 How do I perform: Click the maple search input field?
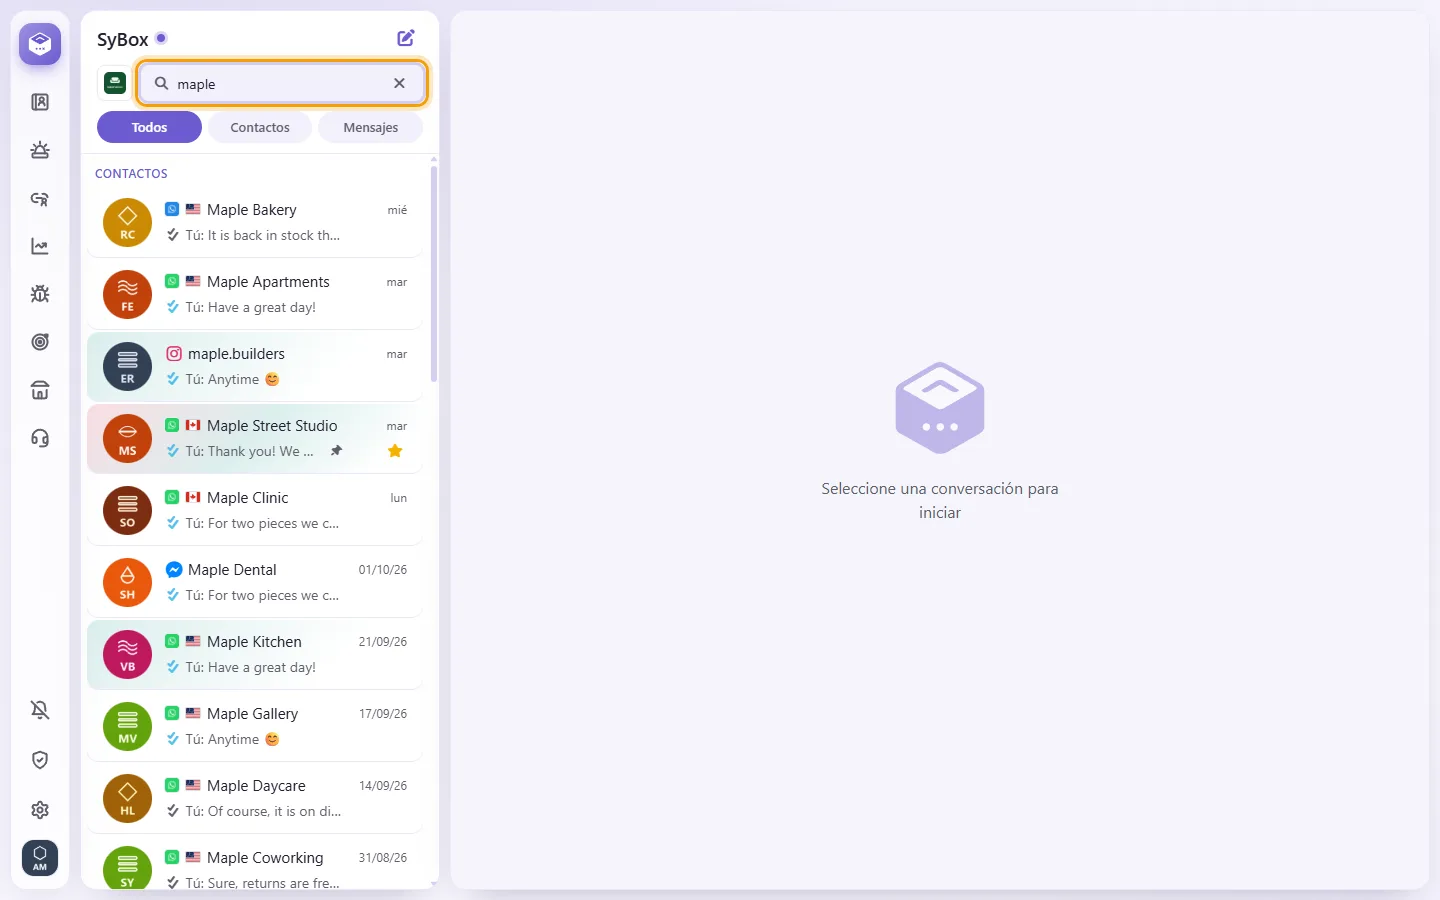pyautogui.click(x=283, y=83)
